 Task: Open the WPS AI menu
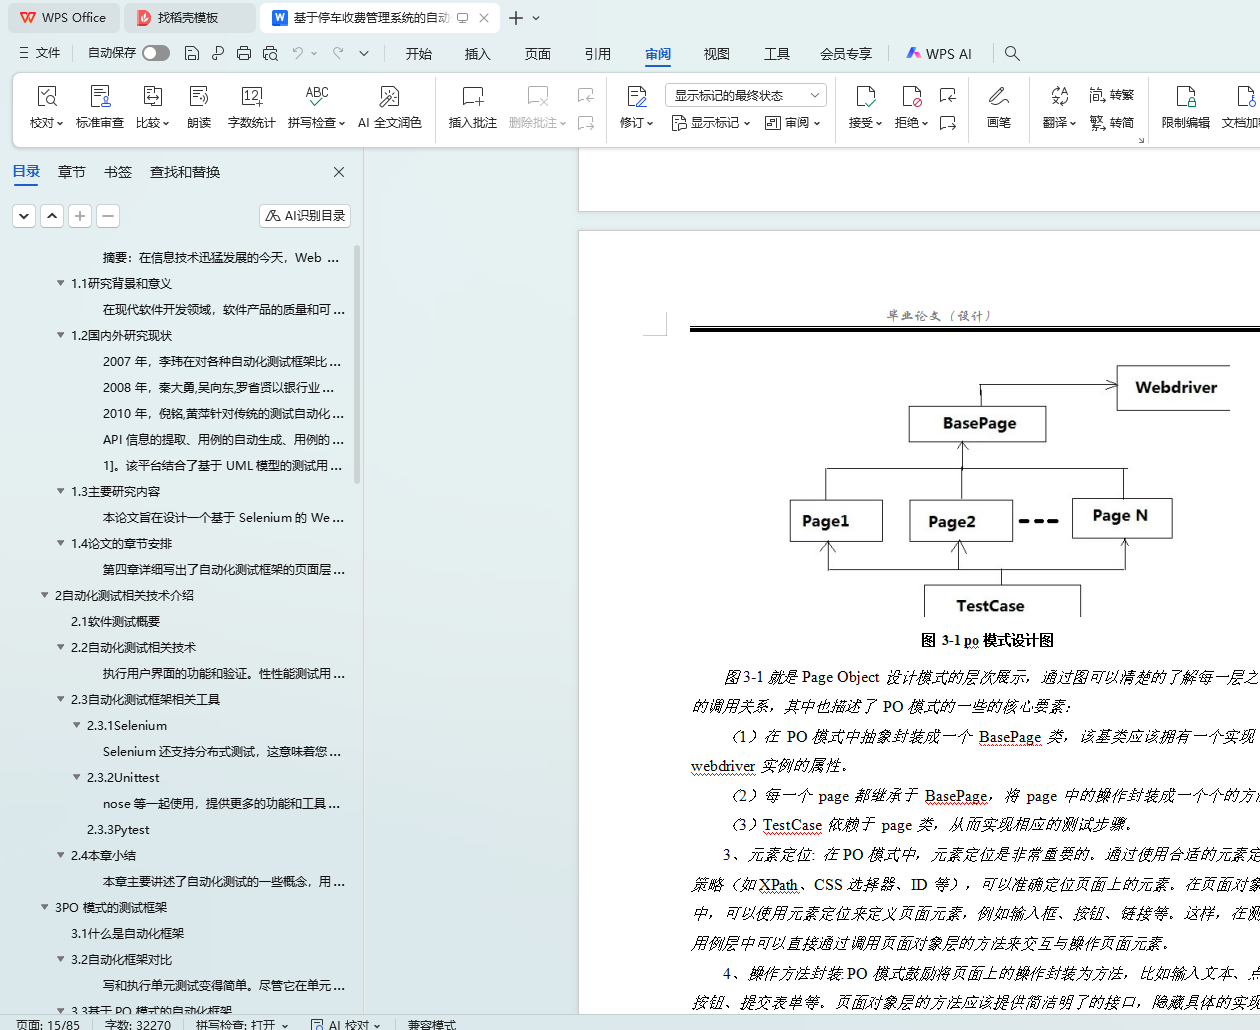(x=938, y=54)
